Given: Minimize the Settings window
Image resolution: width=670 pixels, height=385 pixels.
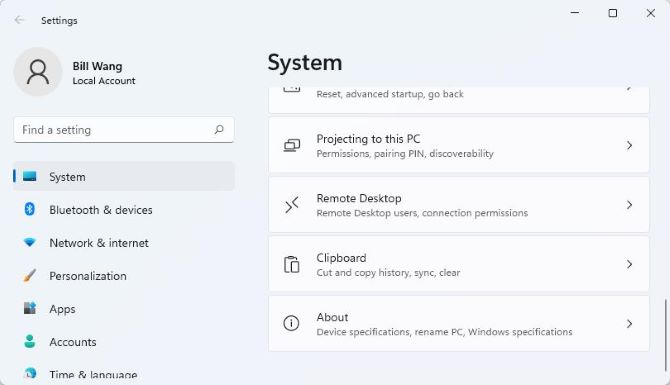Looking at the screenshot, I should pos(575,13).
